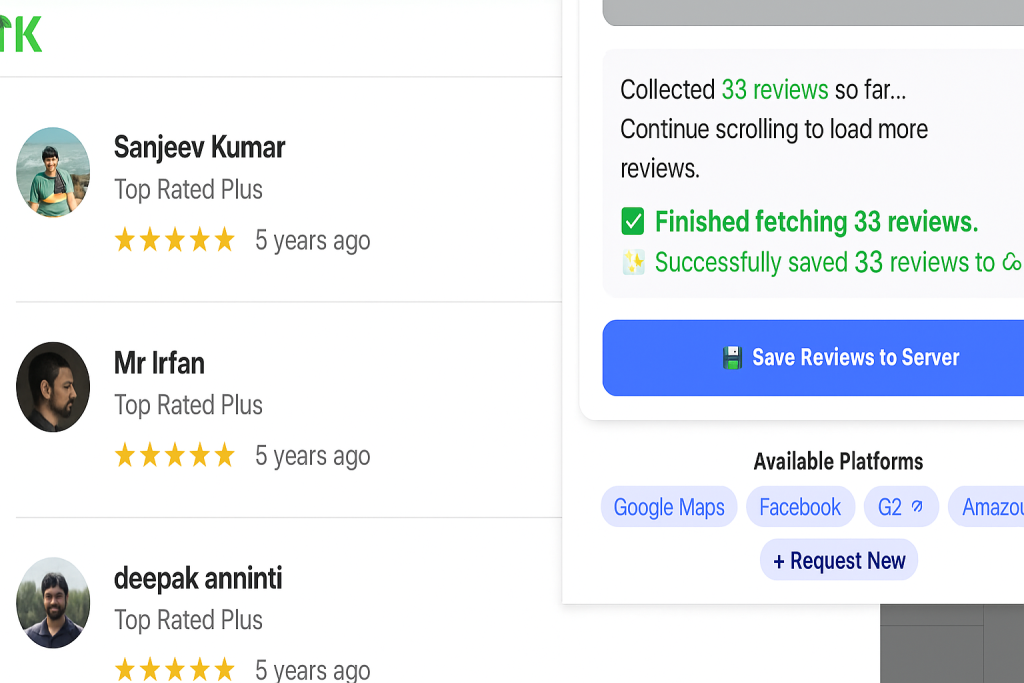
Task: Click the sparkle icon beside Successfully saved
Action: (x=633, y=263)
